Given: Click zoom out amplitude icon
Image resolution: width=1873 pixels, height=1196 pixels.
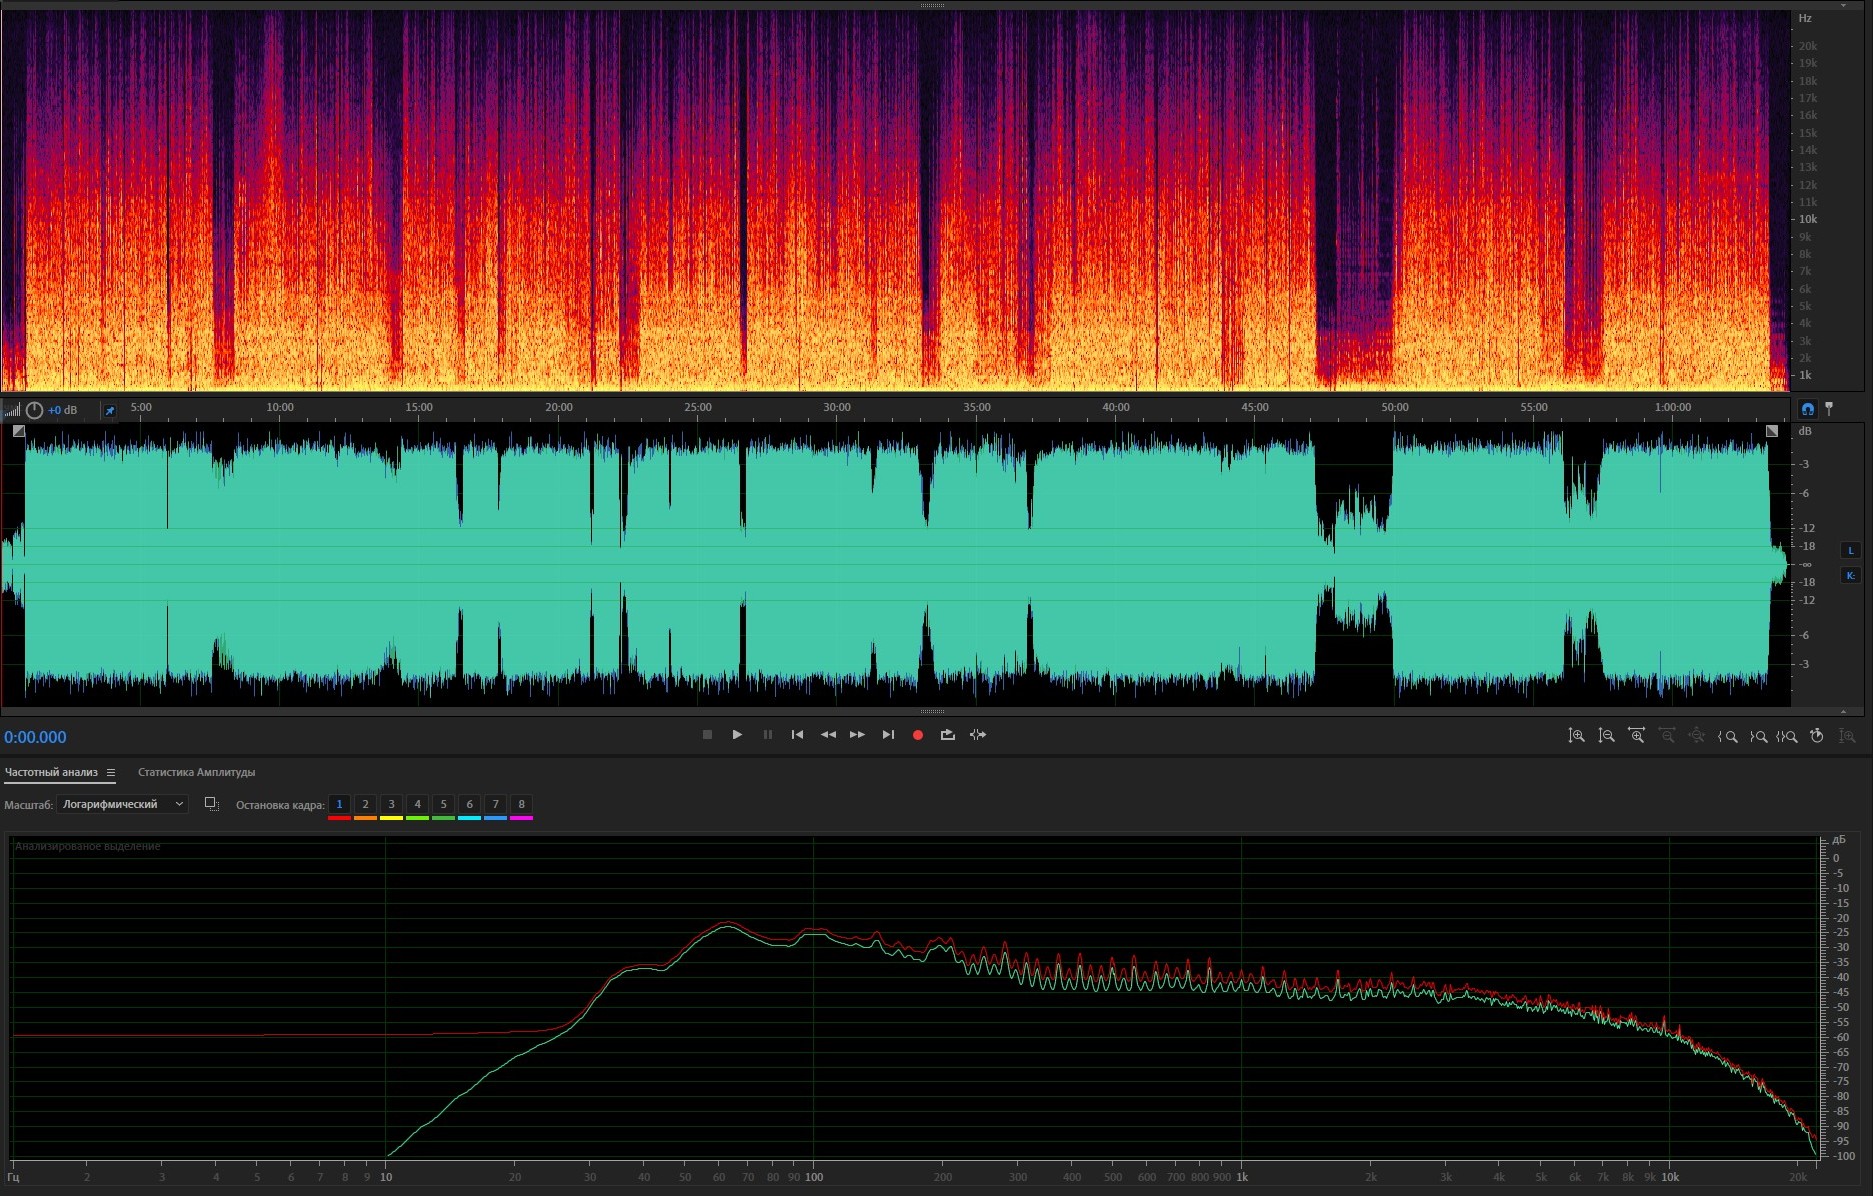Looking at the screenshot, I should point(1606,736).
